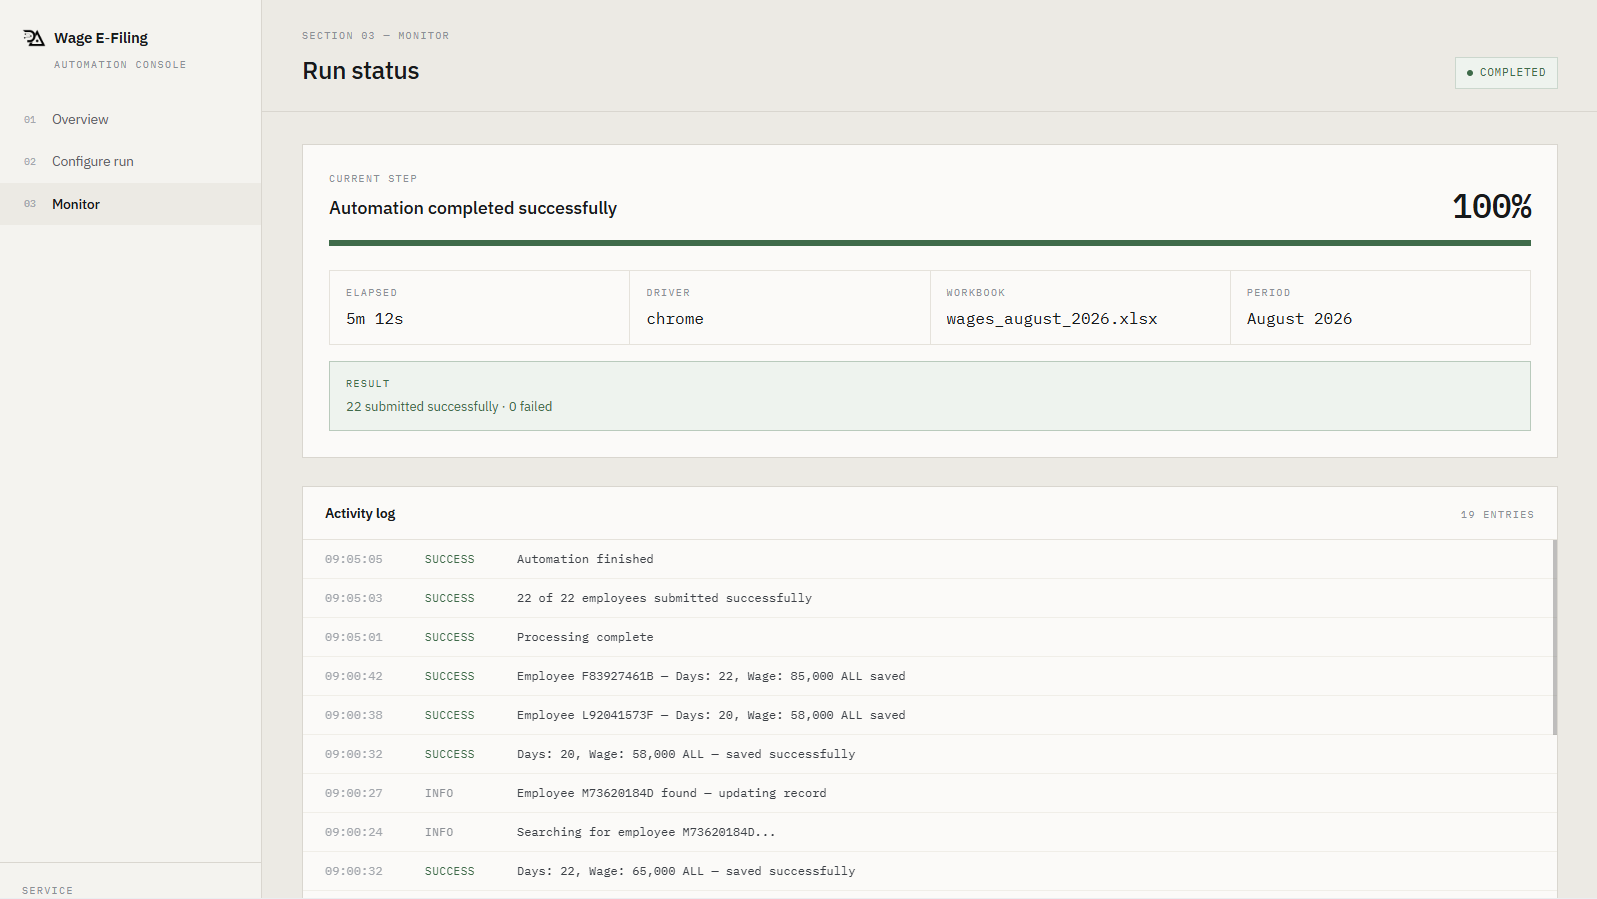Image resolution: width=1597 pixels, height=899 pixels.
Task: Click workbook 'wages_august_2026.xlsx'
Action: 1052,319
